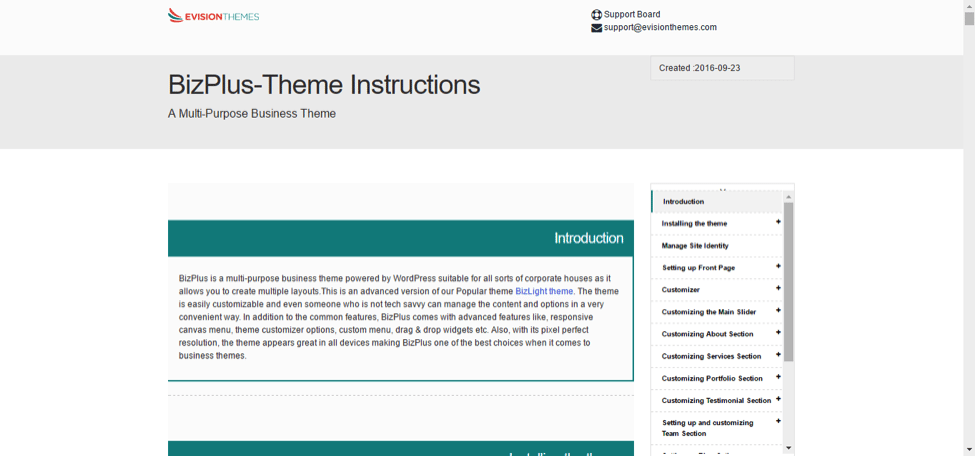Click the sidebar menu scrollbar thumb
Image resolution: width=975 pixels, height=457 pixels.
788,282
